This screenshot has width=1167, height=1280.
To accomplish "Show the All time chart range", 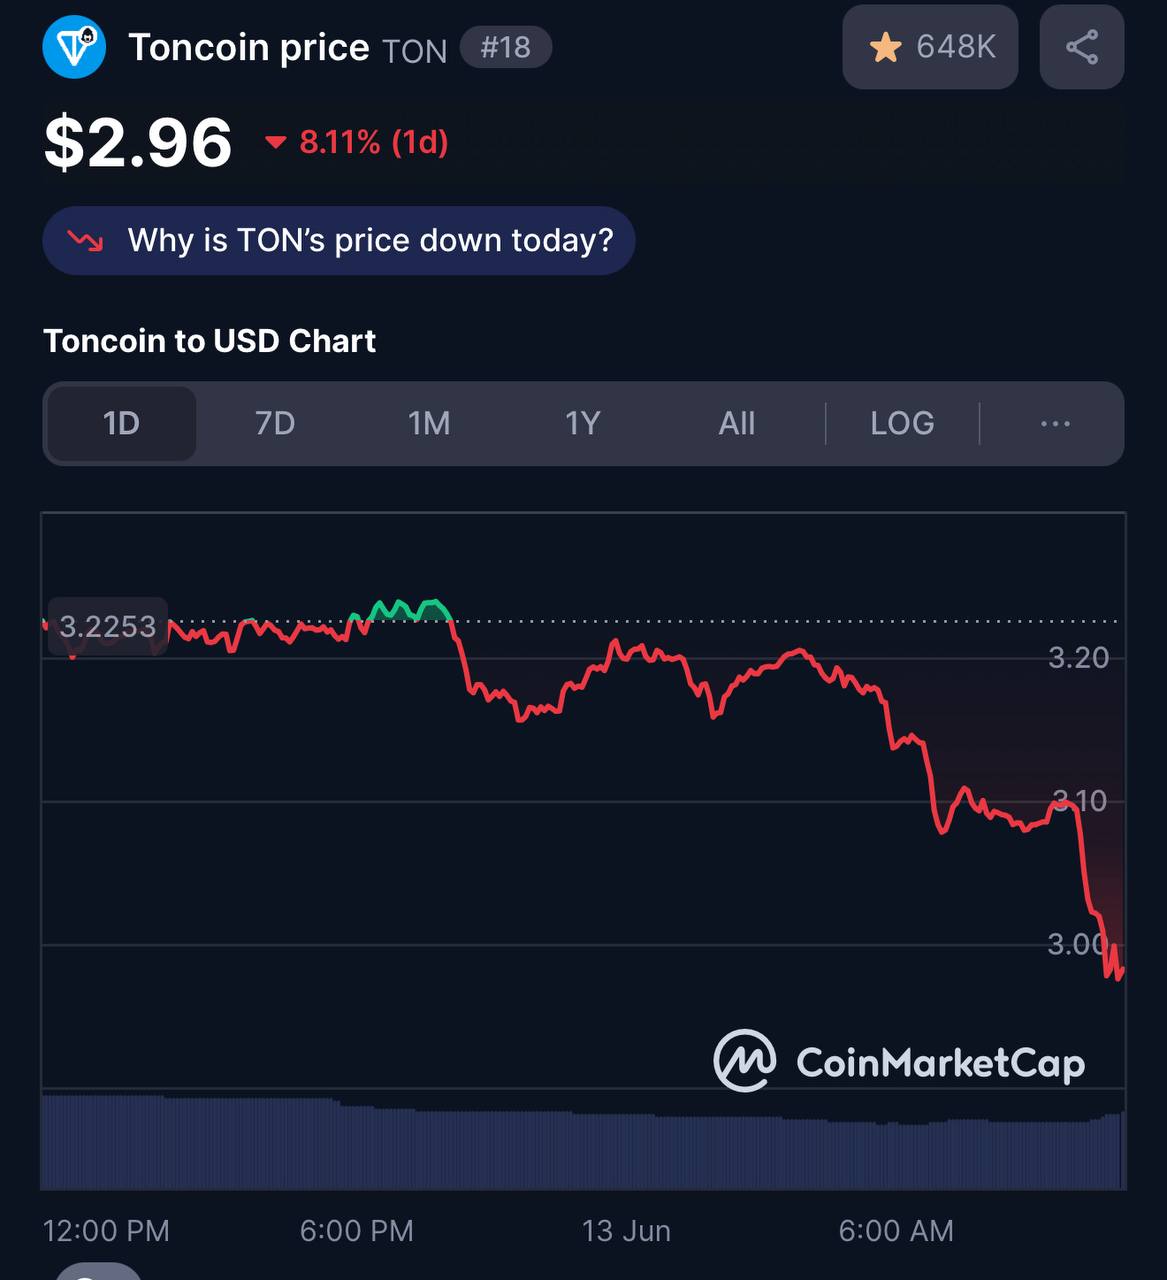I will pos(737,423).
